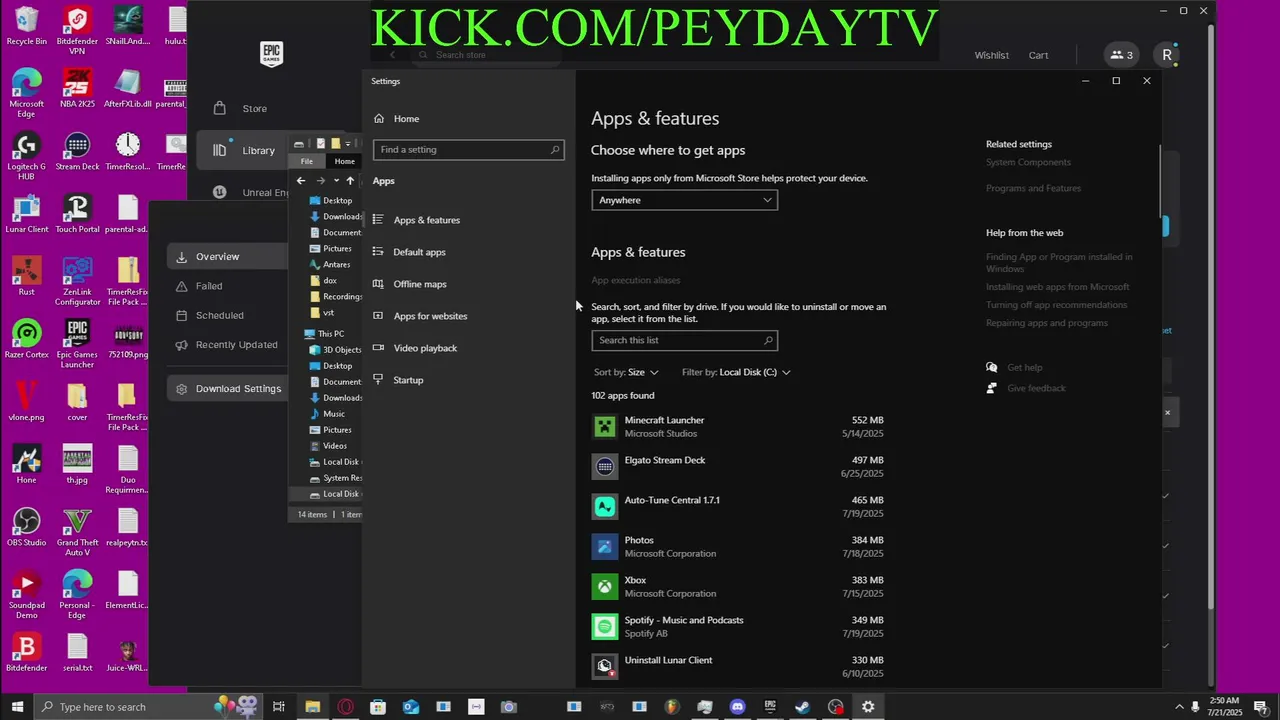Open Recycle Bin desktop icon
Screen dimensions: 1280x720
26,27
